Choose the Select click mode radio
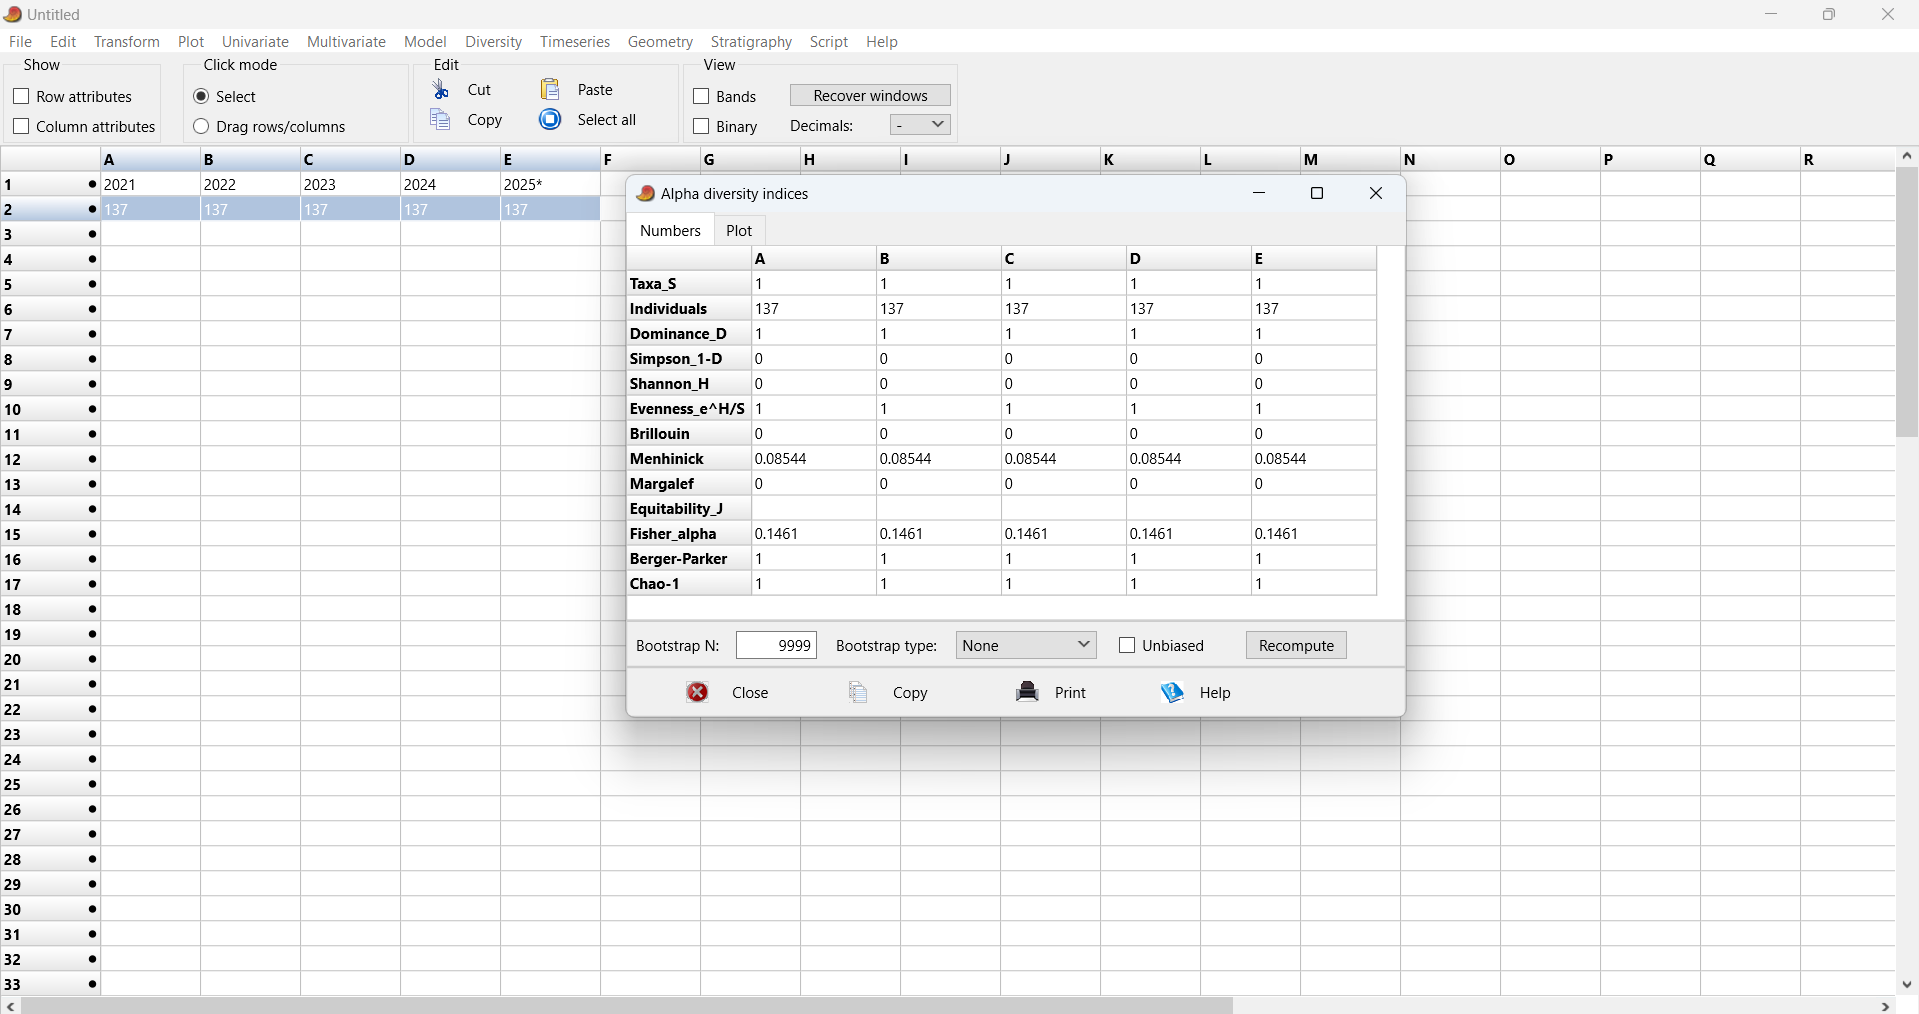The image size is (1919, 1014). [201, 97]
